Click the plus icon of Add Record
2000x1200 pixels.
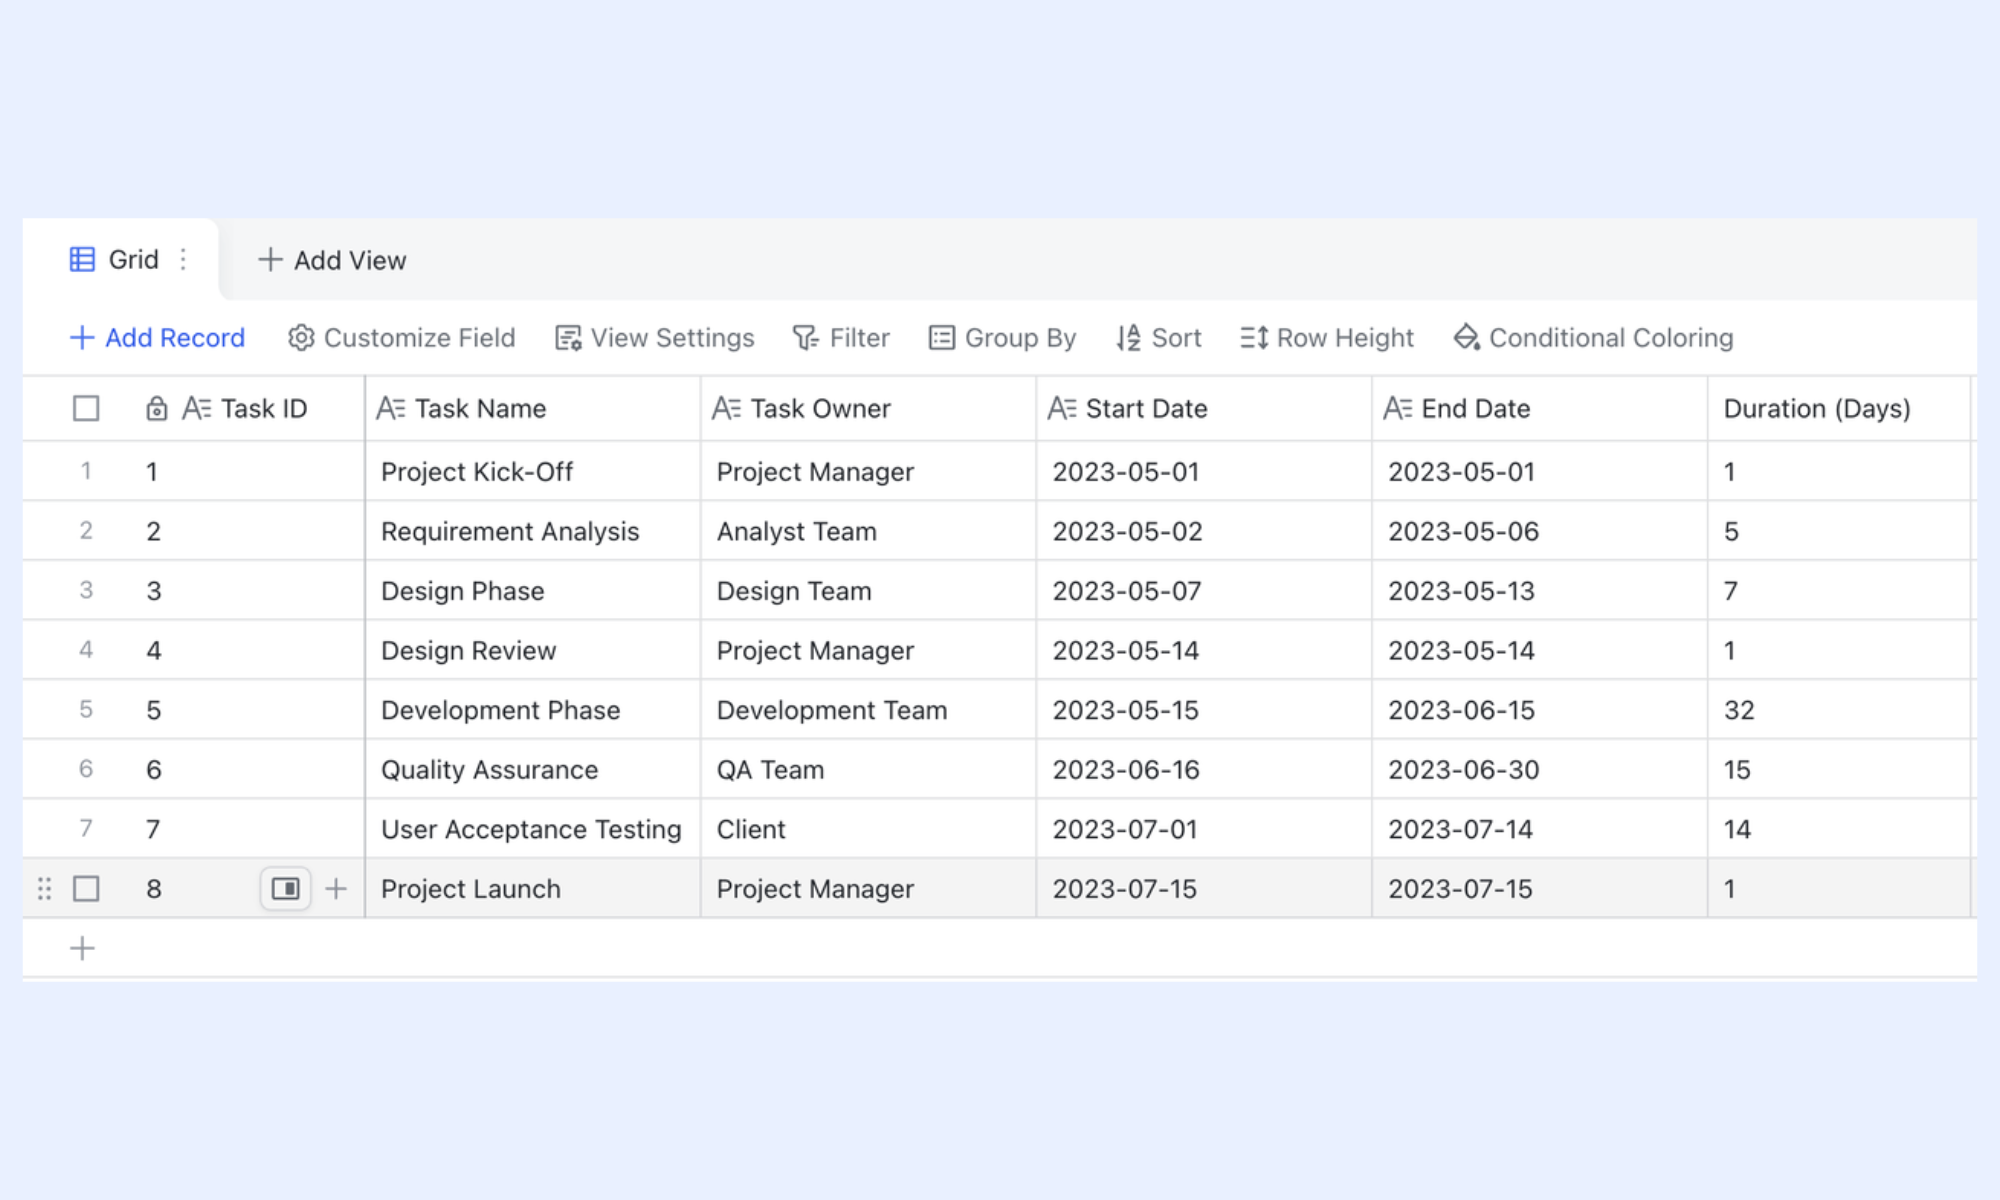82,338
